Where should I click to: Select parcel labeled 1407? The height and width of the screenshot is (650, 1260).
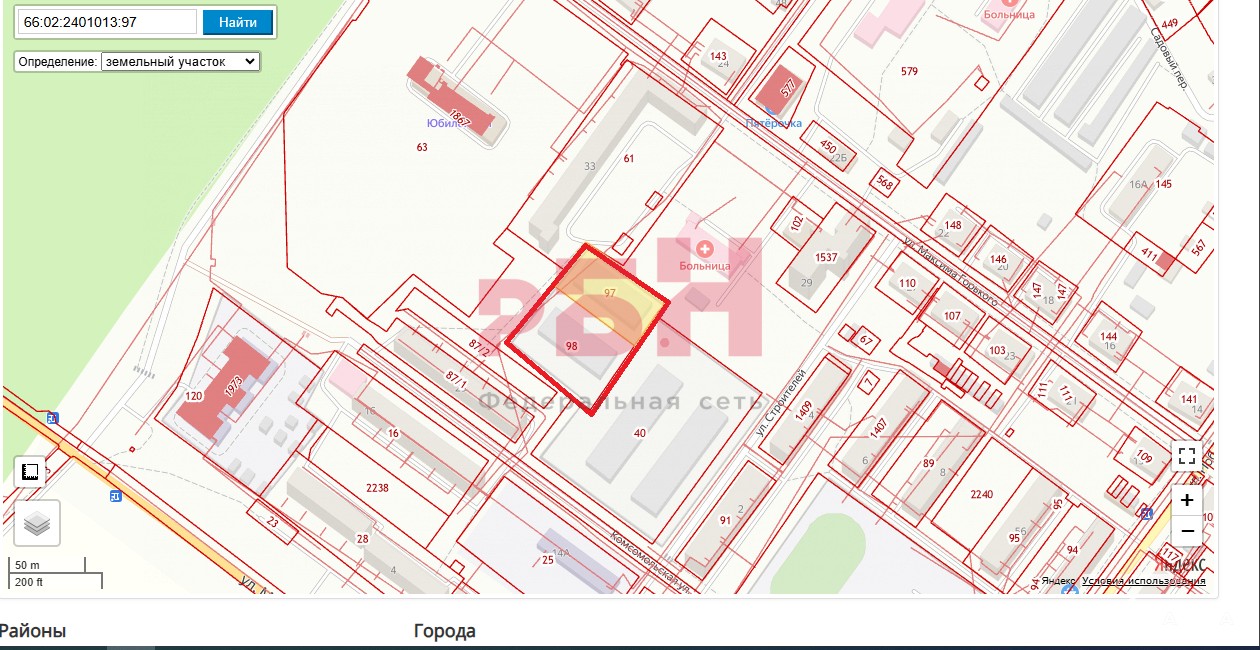click(879, 427)
